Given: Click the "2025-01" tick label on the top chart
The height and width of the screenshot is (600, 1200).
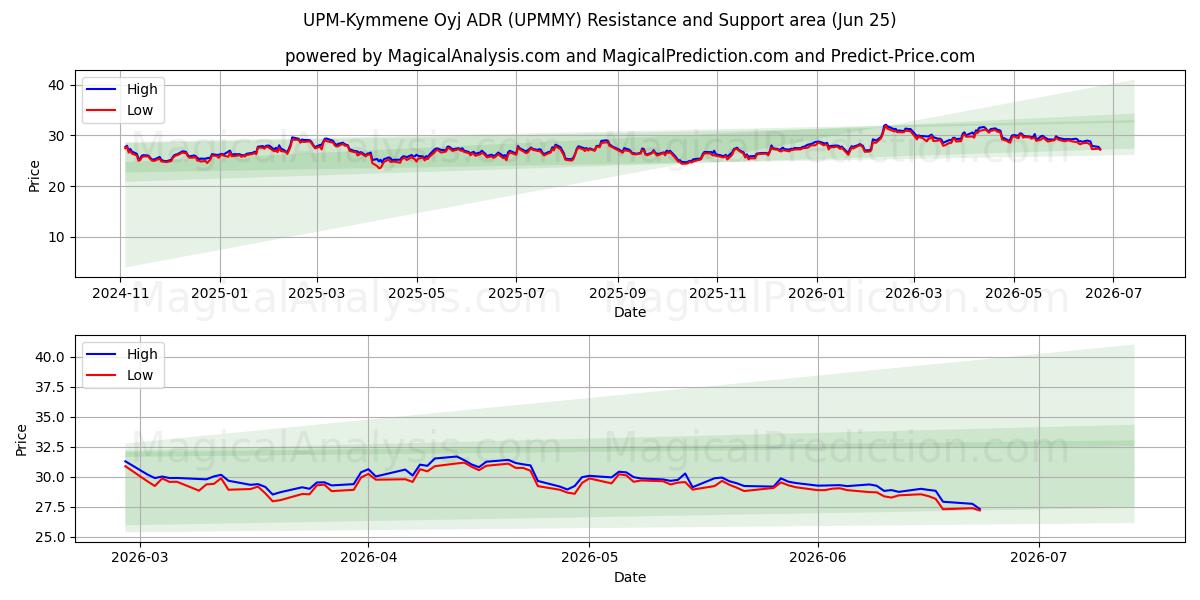Looking at the screenshot, I should click(x=219, y=293).
